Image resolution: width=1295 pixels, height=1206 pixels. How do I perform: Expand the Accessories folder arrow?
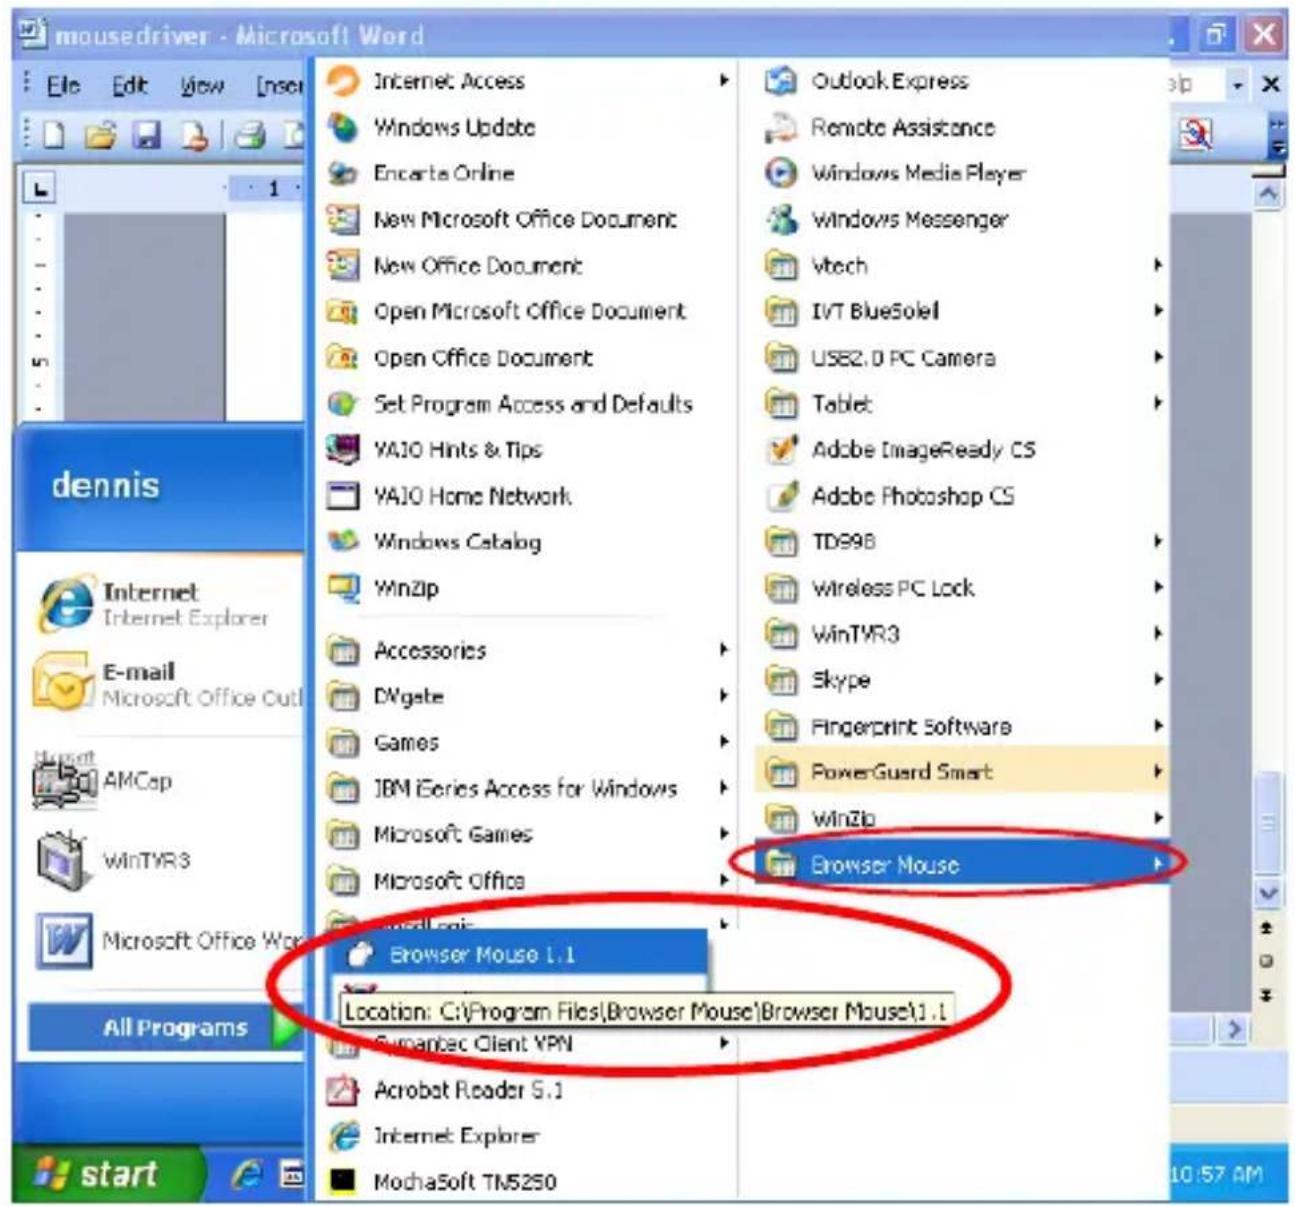[723, 650]
